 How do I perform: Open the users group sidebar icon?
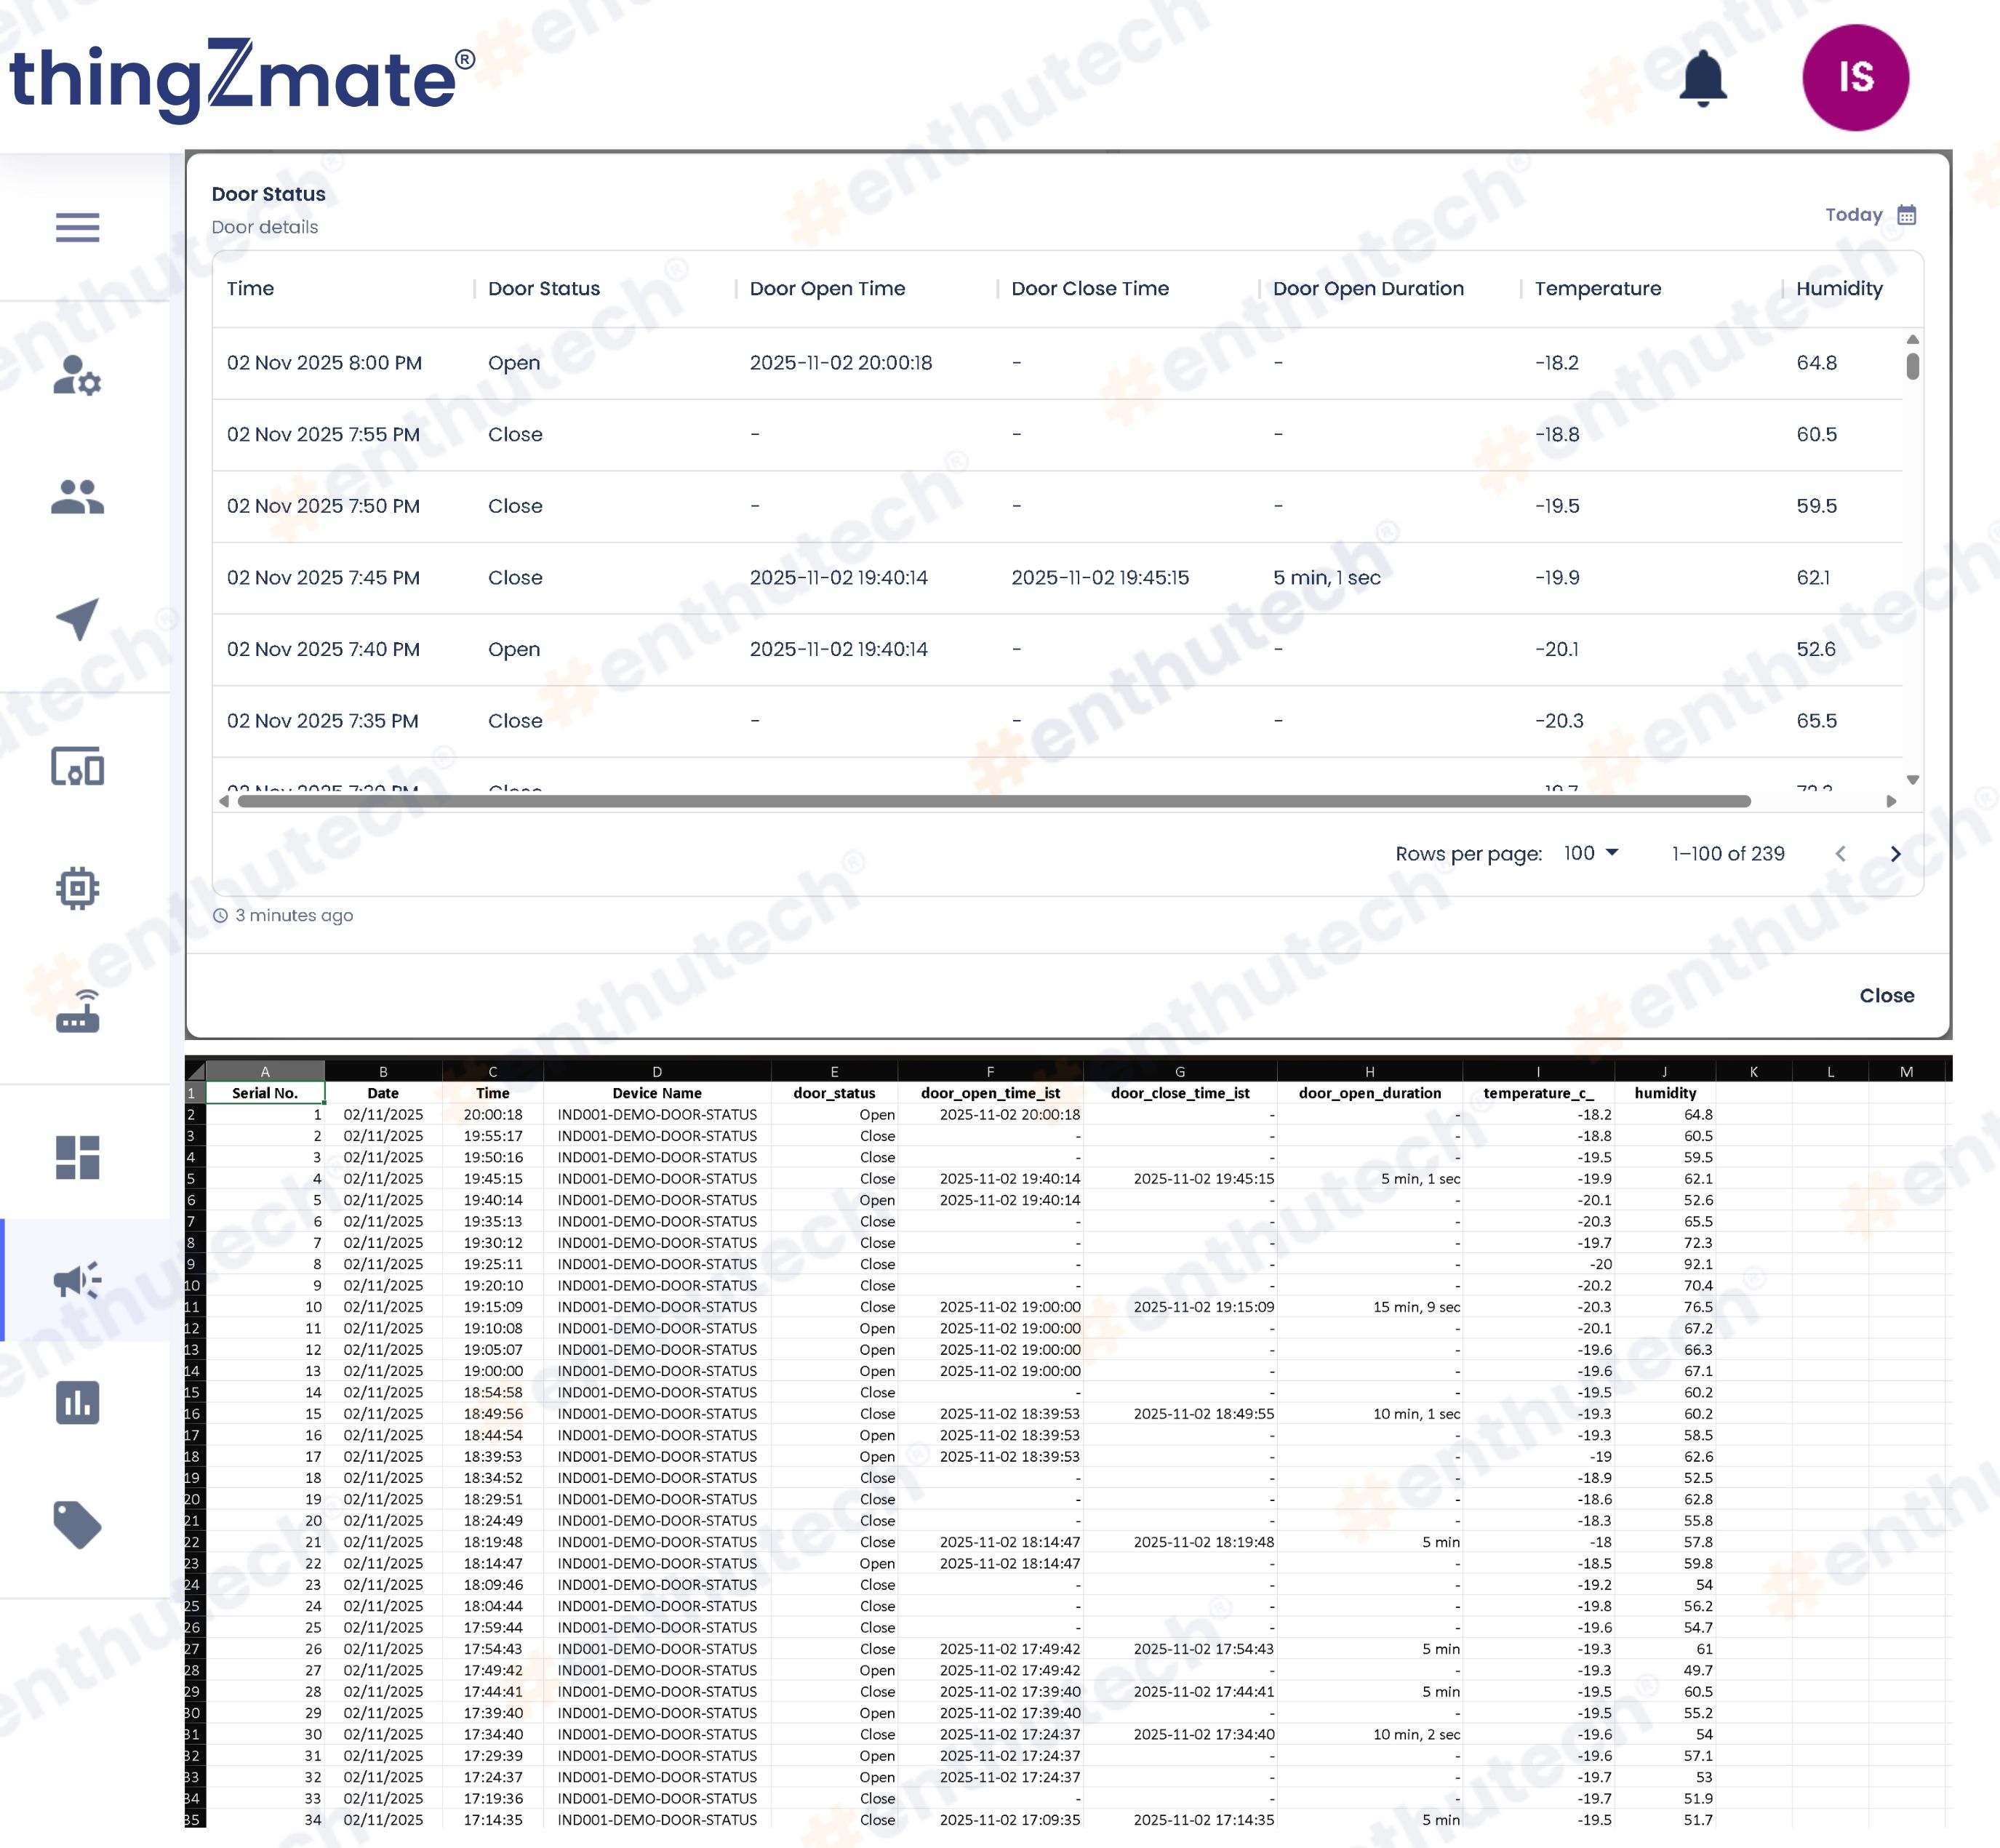pos(77,497)
